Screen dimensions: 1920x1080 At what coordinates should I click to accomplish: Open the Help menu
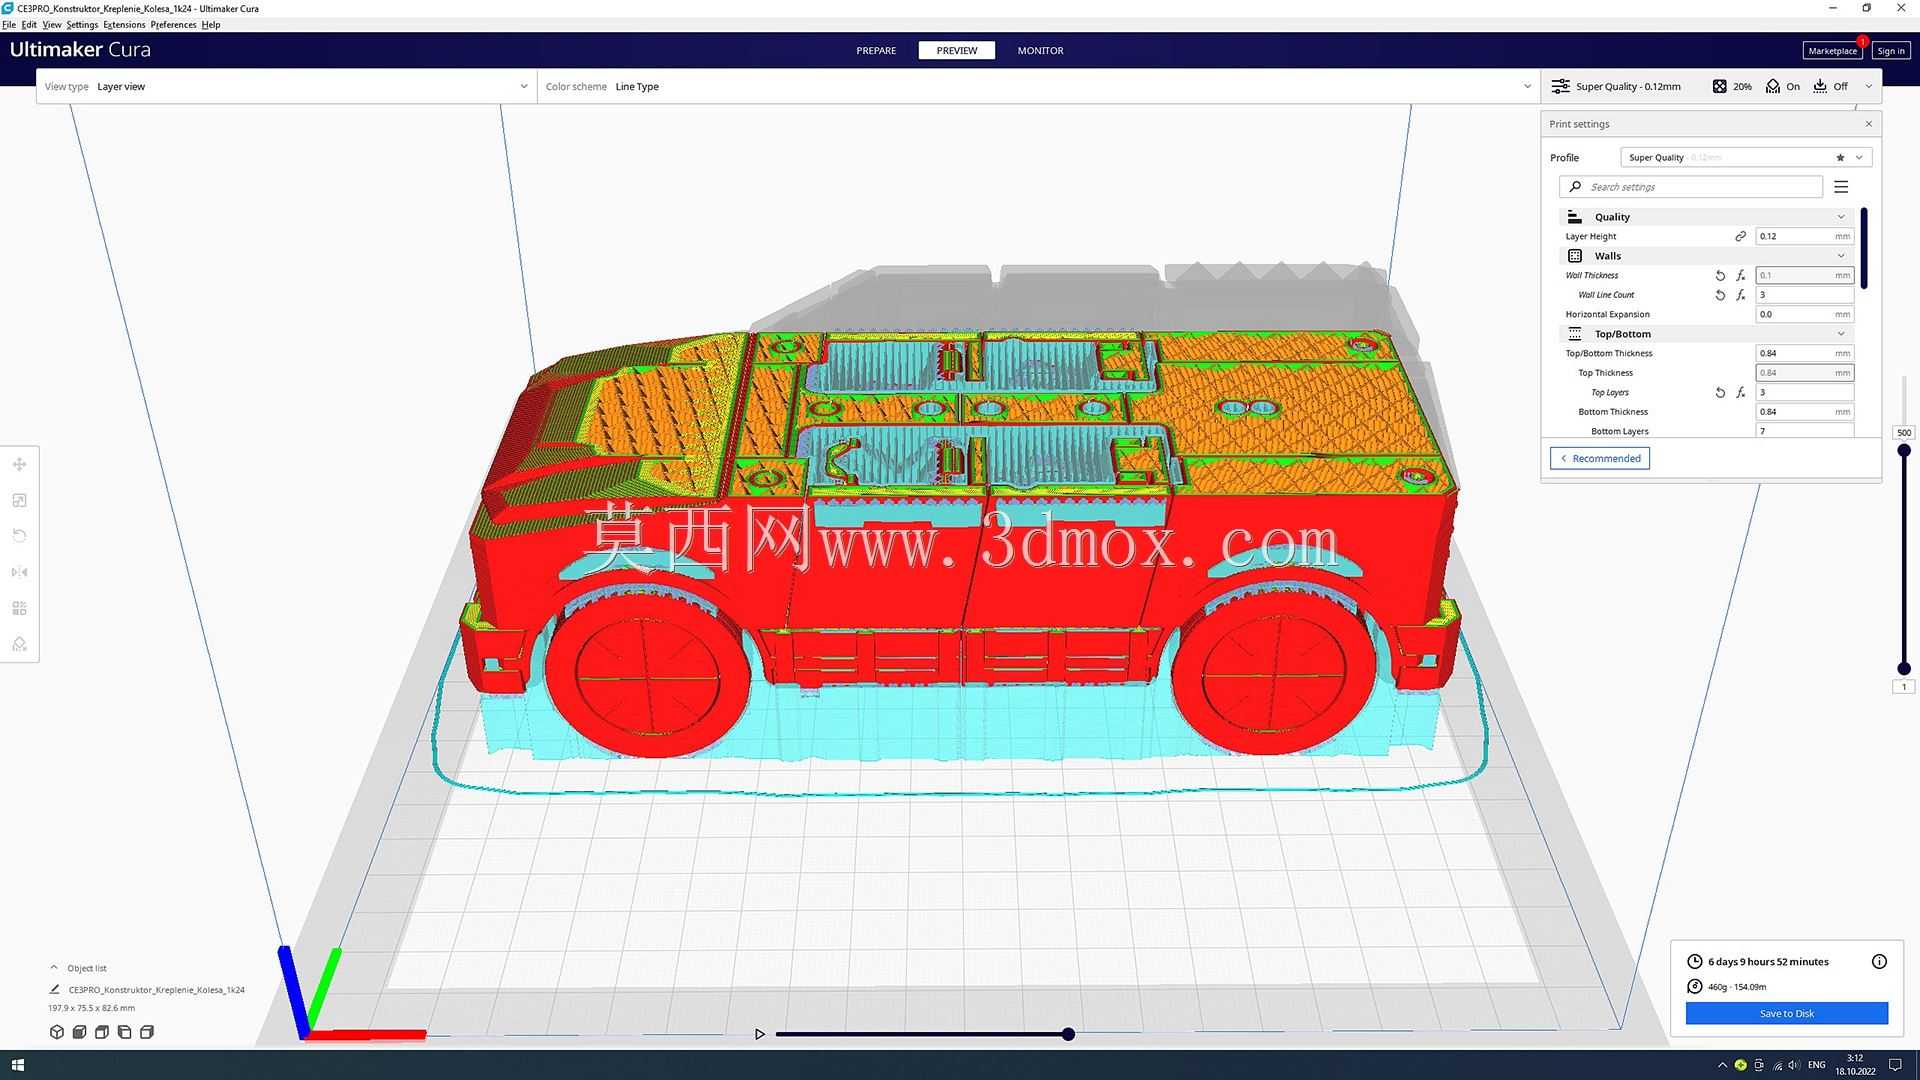(x=211, y=24)
